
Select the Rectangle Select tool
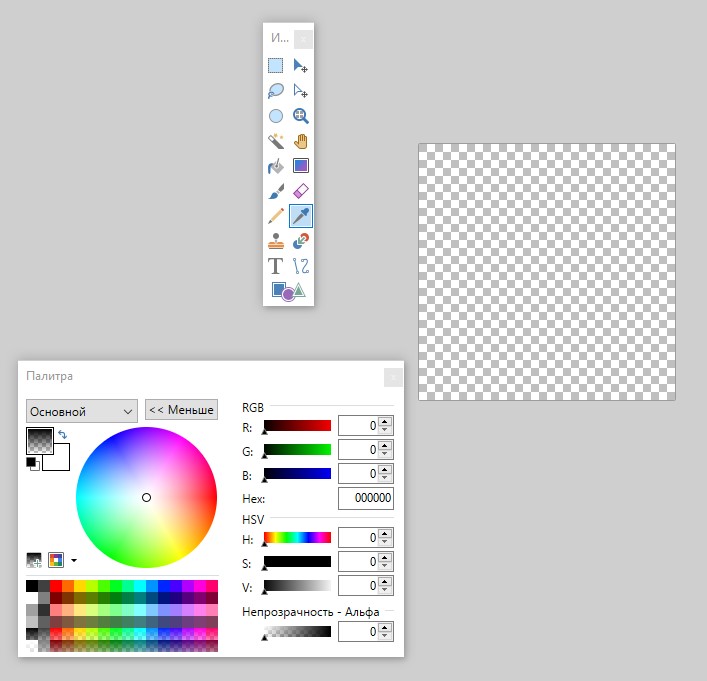coord(275,65)
